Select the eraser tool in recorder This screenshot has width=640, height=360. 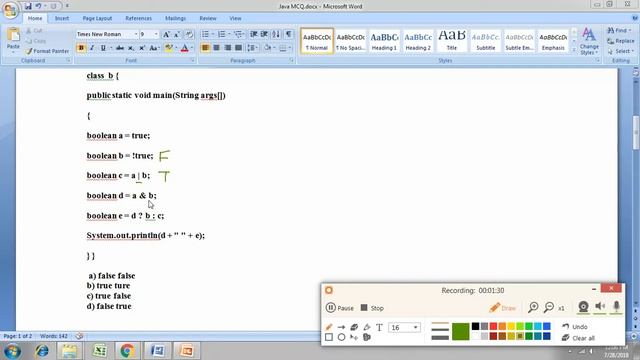point(354,327)
